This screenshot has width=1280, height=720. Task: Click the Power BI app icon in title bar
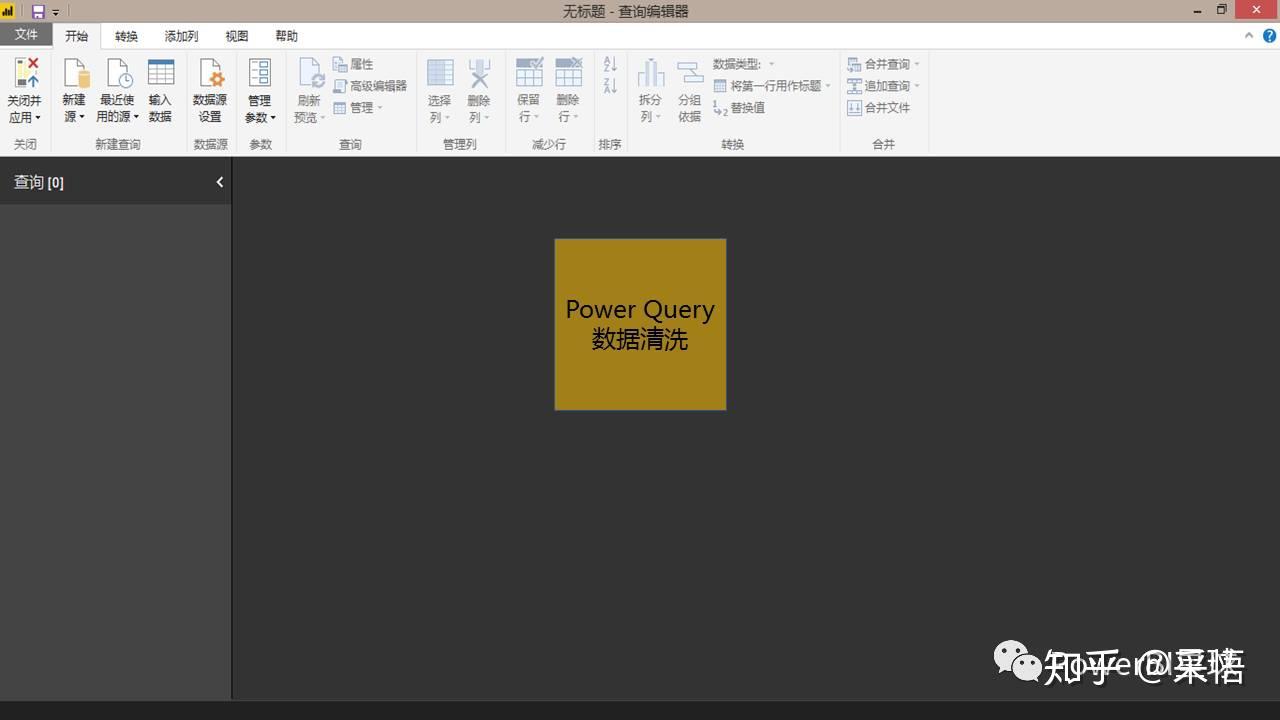(x=8, y=12)
